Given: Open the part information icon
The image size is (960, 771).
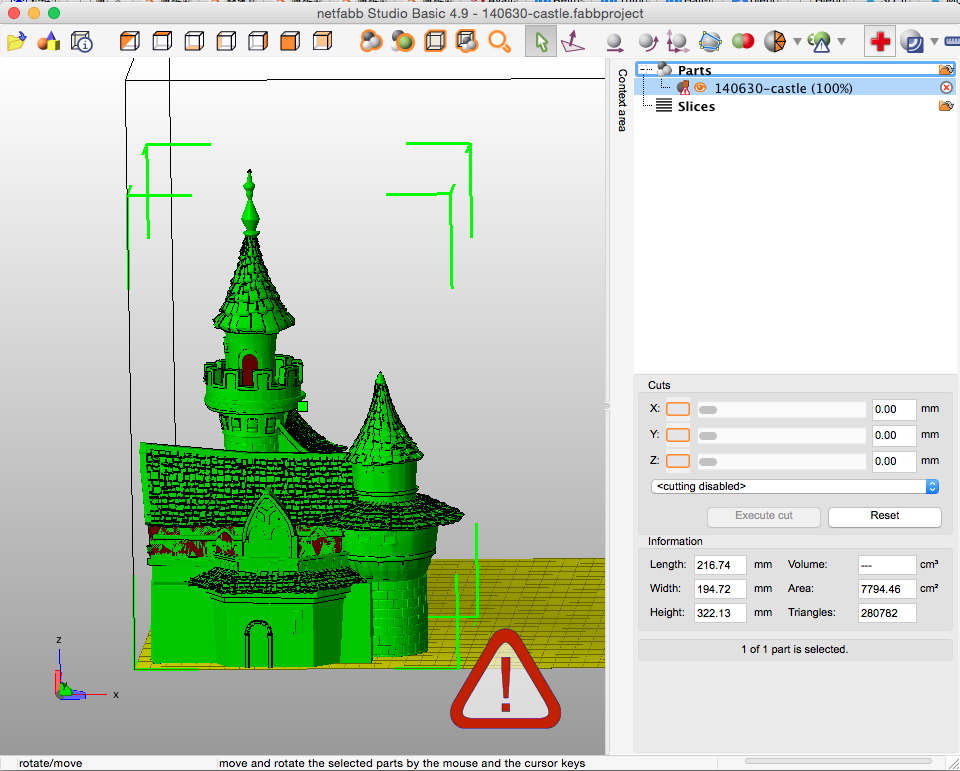Looking at the screenshot, I should coord(79,42).
